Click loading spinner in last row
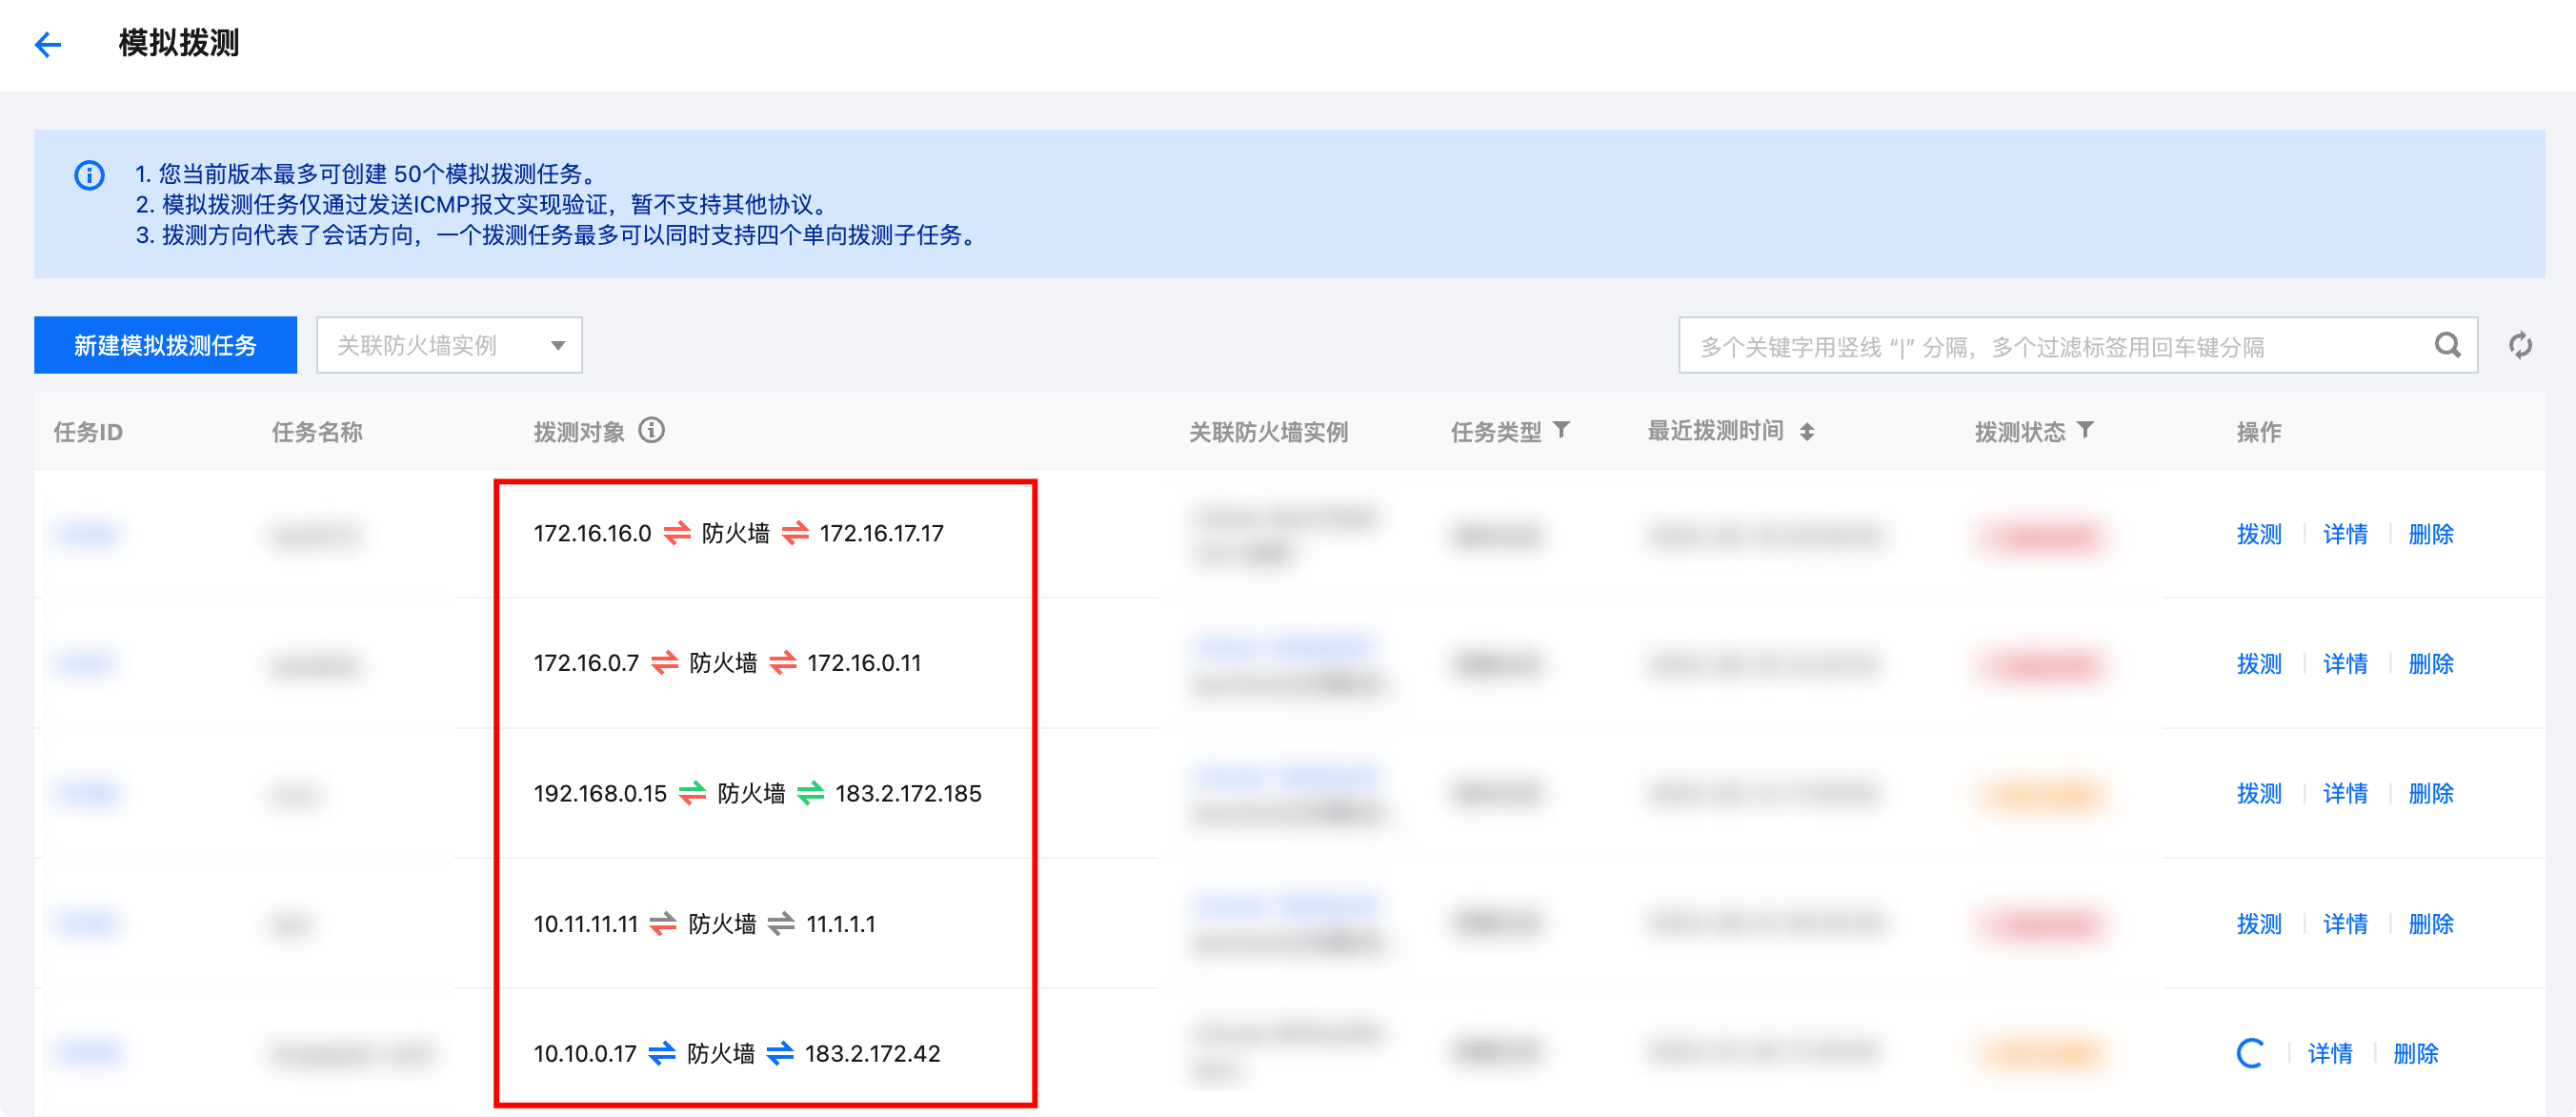Viewport: 2576px width, 1117px height. point(2250,1053)
